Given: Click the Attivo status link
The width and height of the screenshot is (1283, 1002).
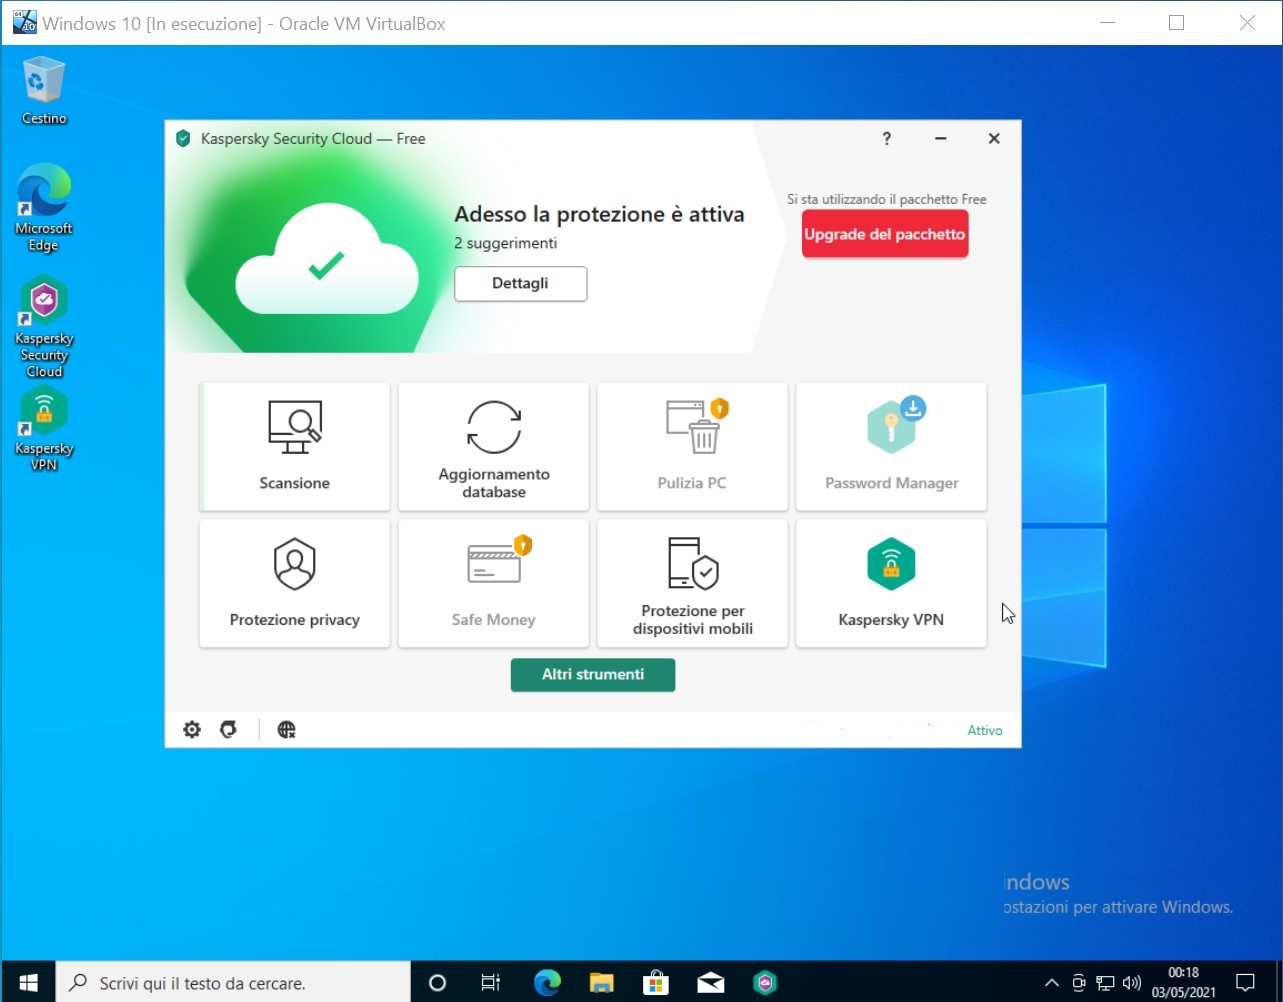Looking at the screenshot, I should point(985,730).
